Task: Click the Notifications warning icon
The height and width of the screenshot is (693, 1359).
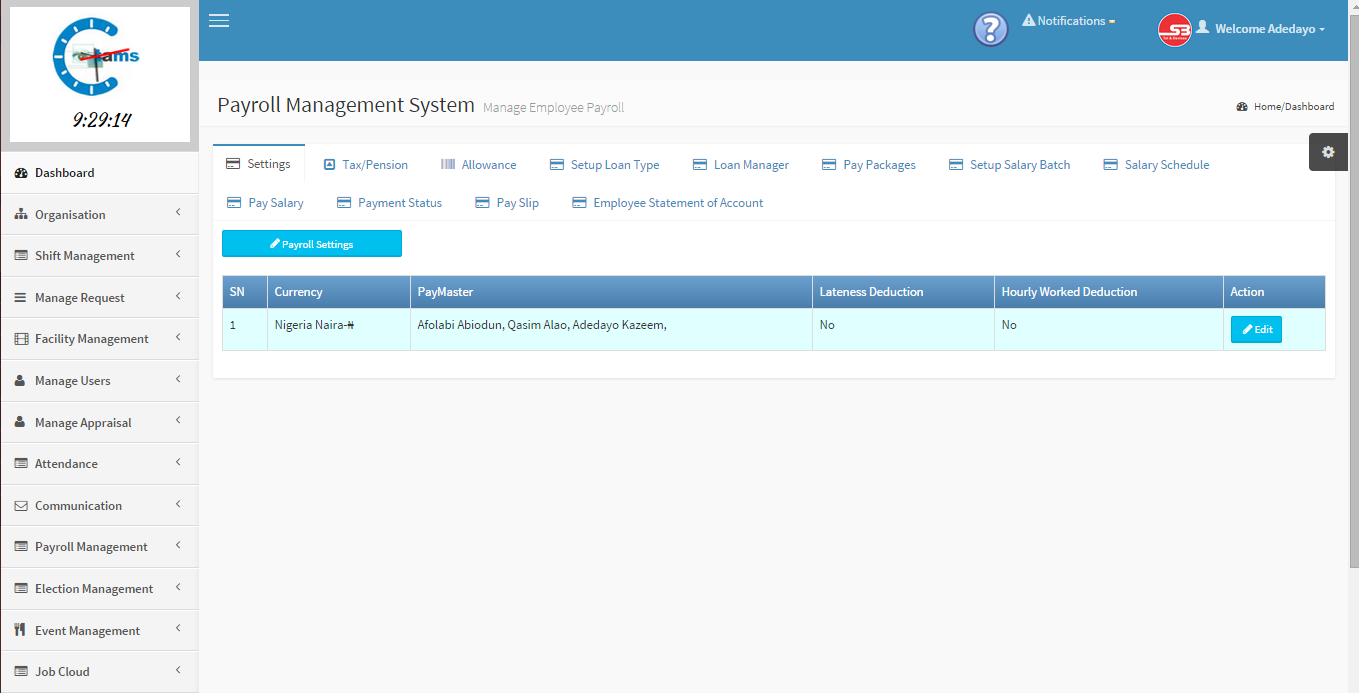Action: [x=1028, y=20]
